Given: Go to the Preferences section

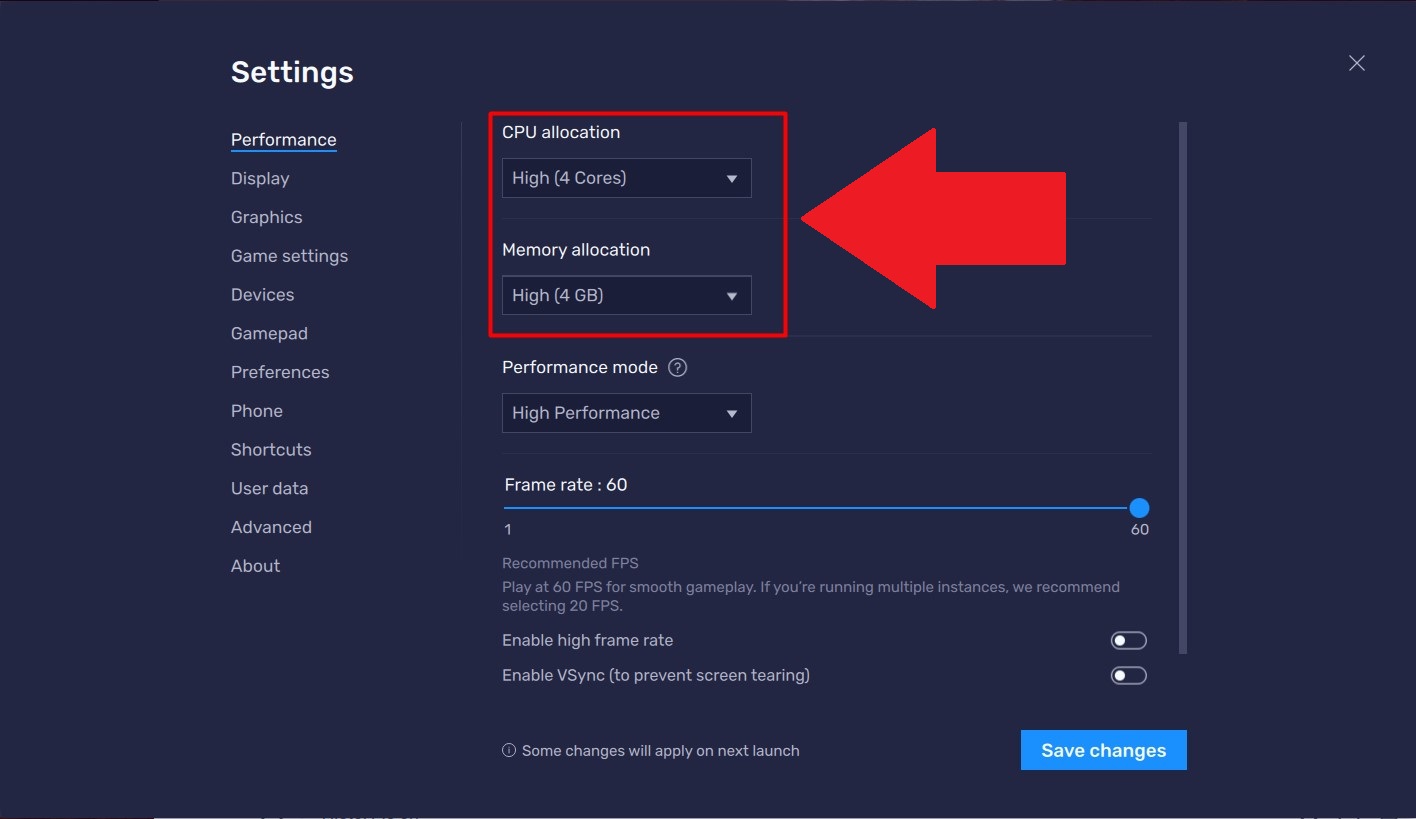Looking at the screenshot, I should point(280,372).
